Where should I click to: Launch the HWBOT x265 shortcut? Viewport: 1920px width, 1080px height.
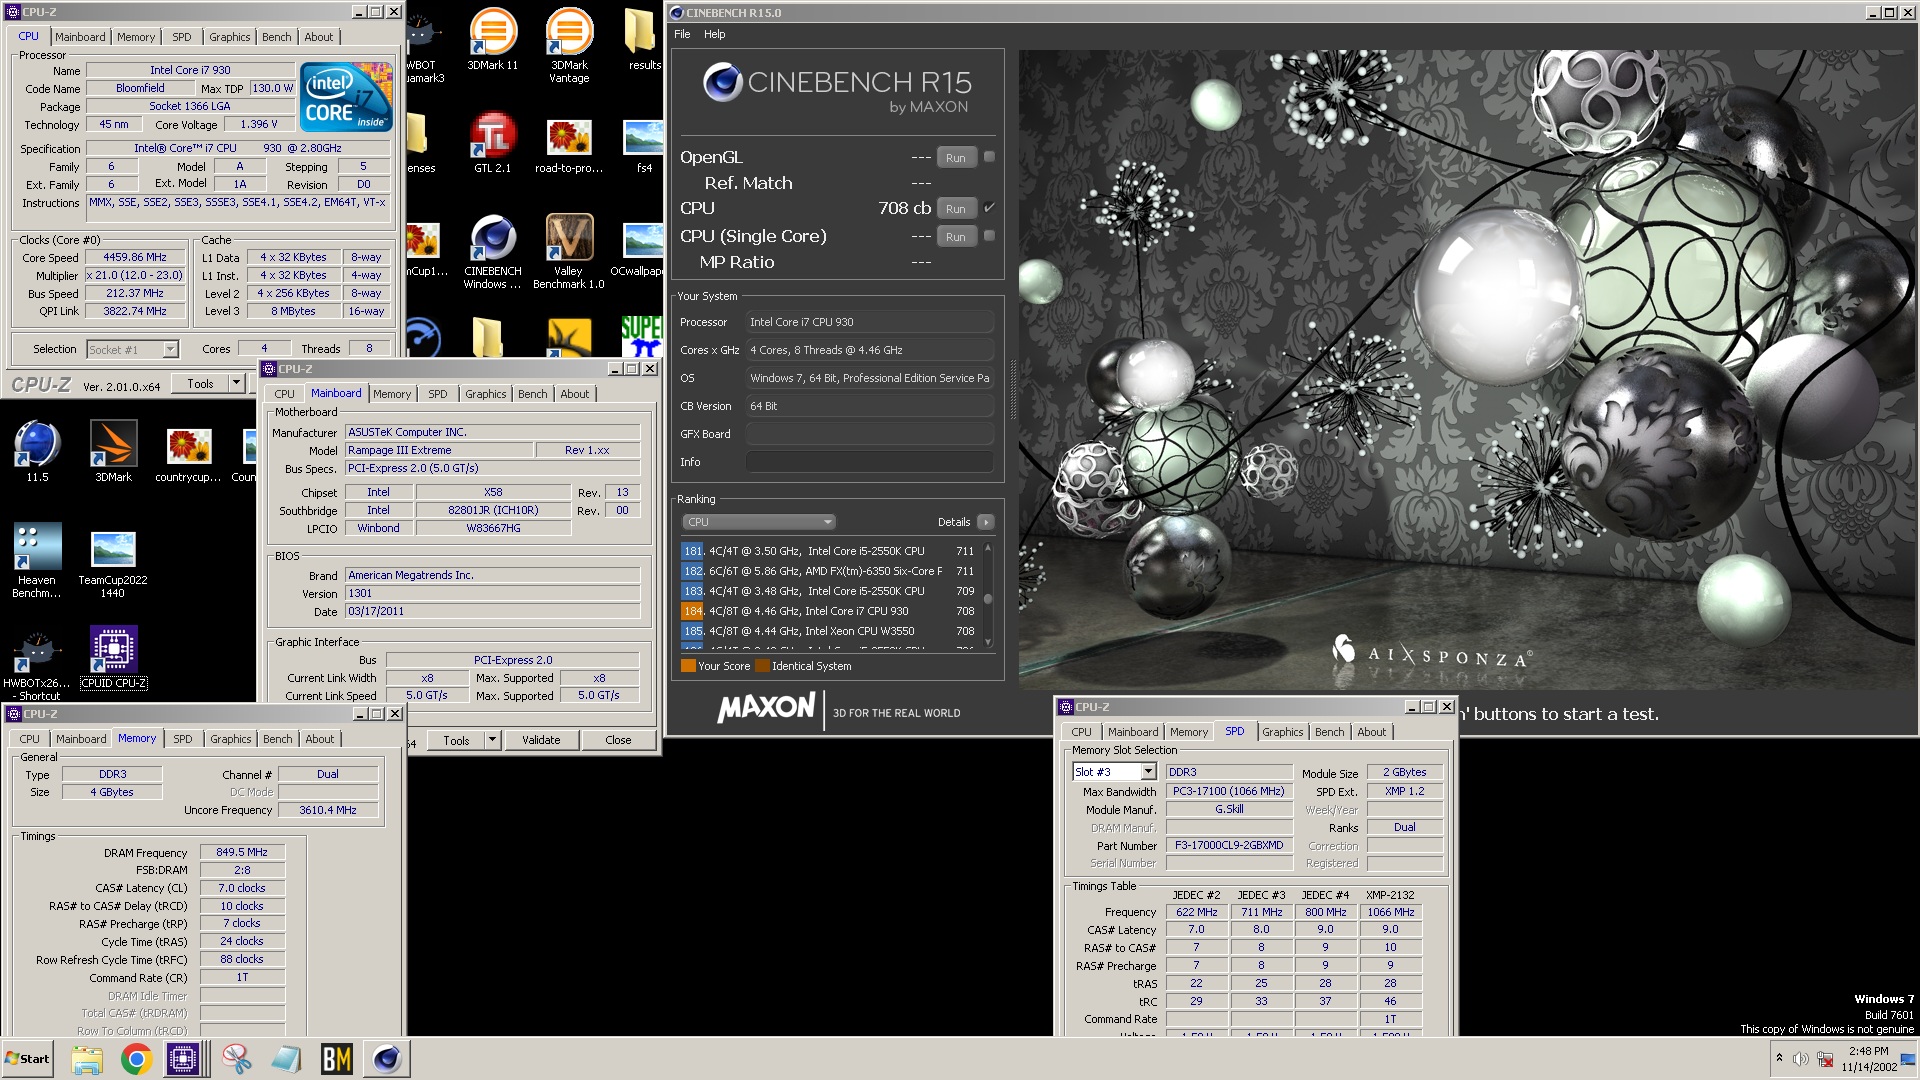37,663
